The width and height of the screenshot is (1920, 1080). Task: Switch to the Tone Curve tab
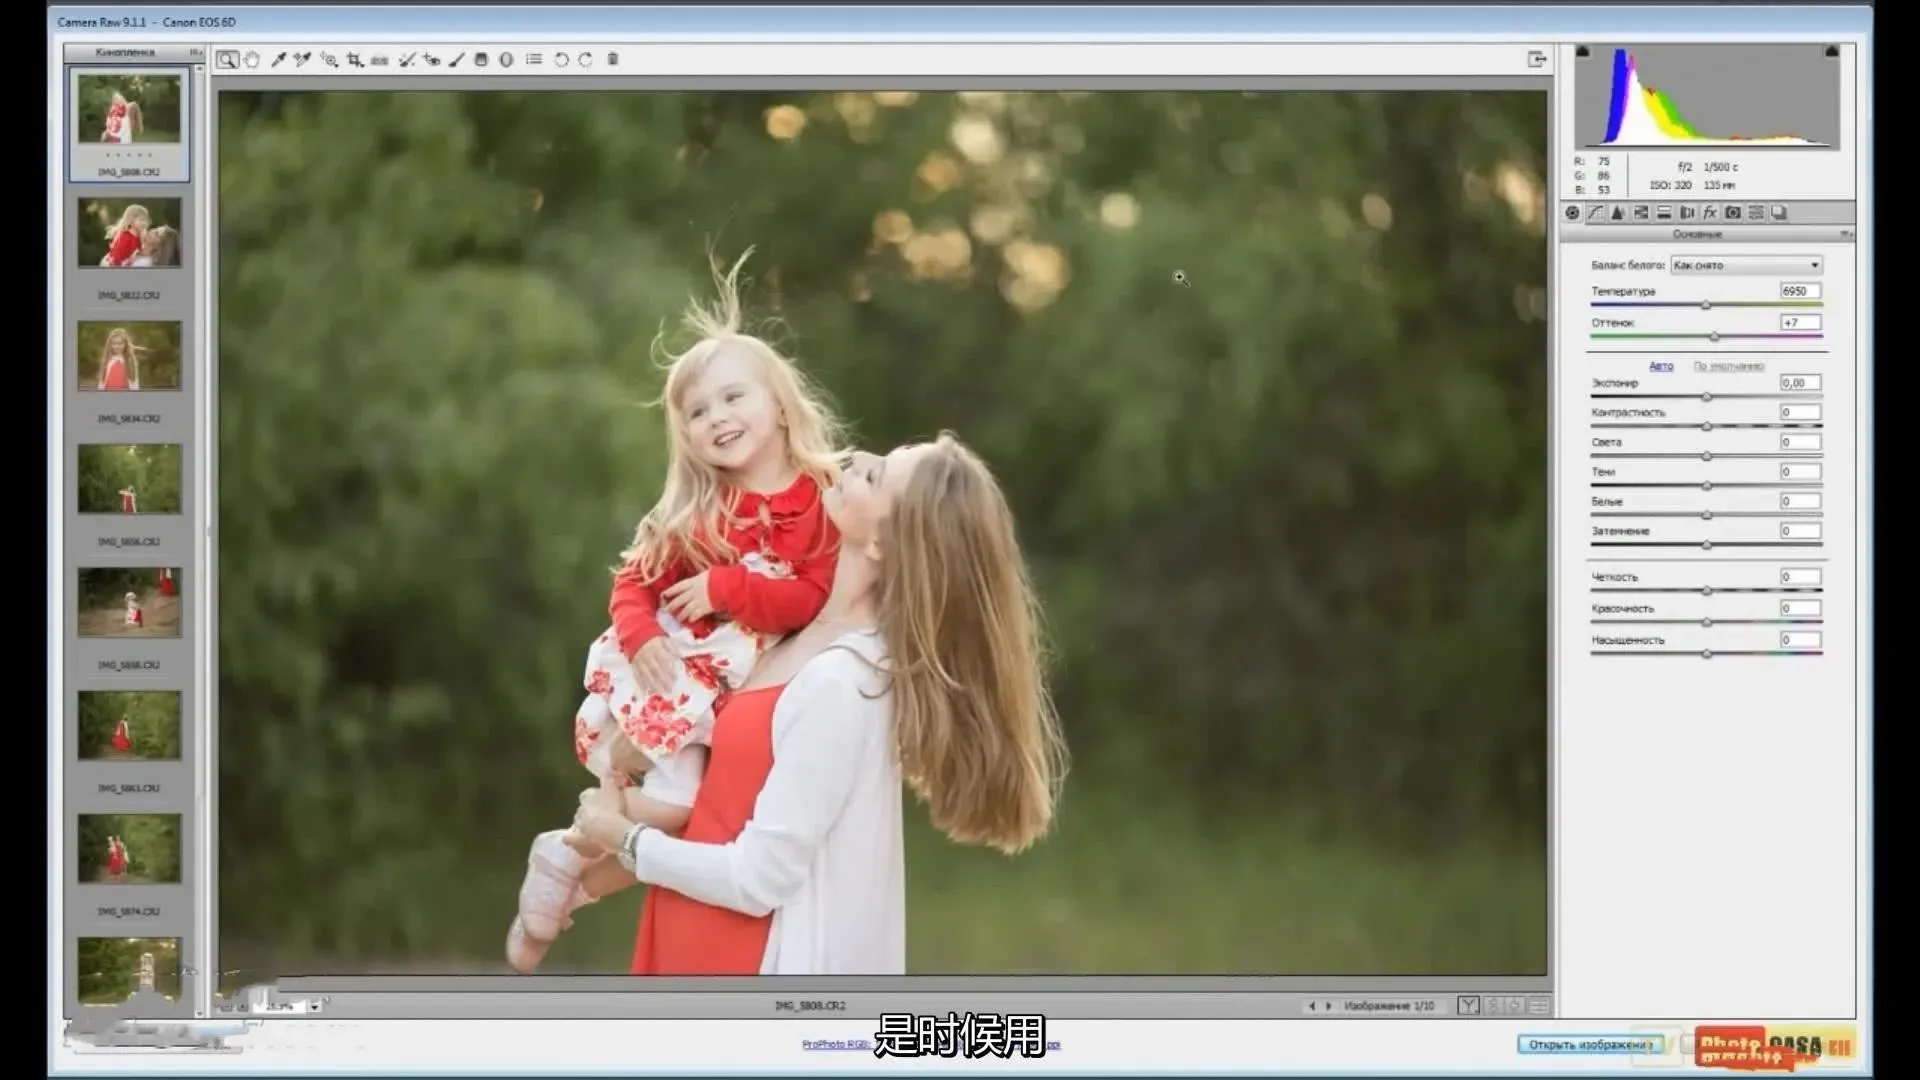click(1595, 213)
